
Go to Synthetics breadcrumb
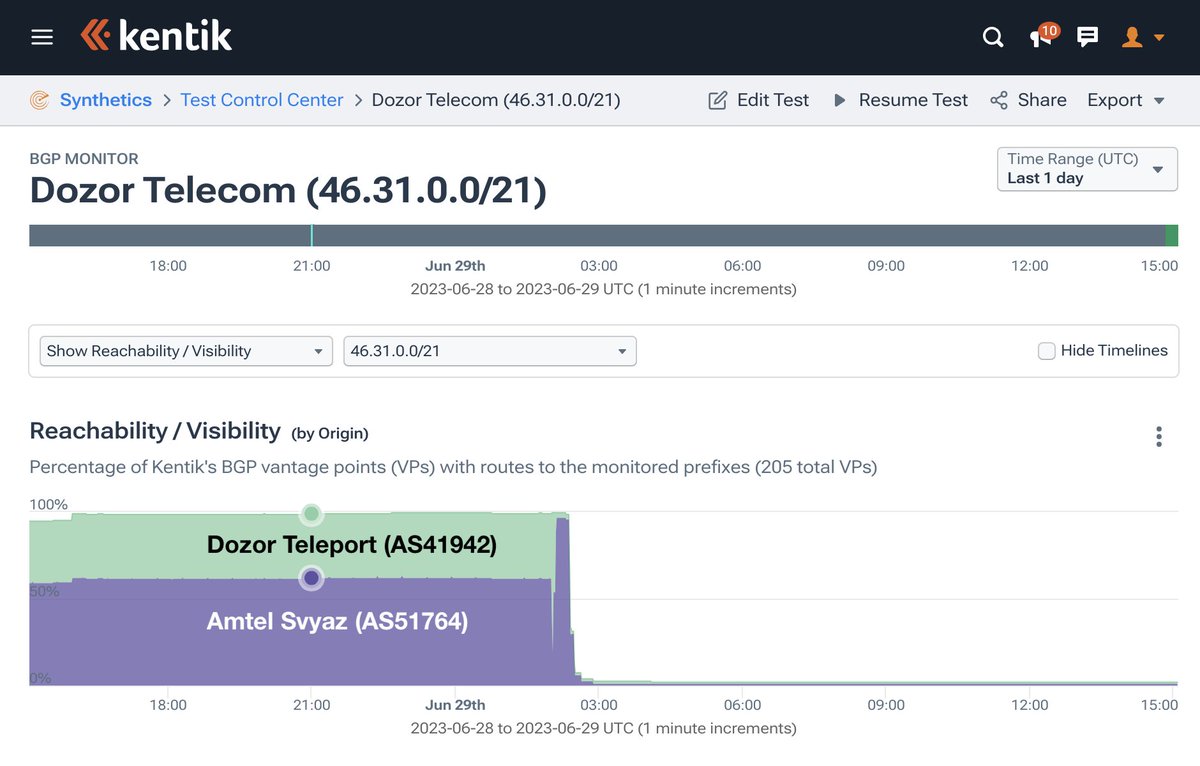(x=106, y=100)
